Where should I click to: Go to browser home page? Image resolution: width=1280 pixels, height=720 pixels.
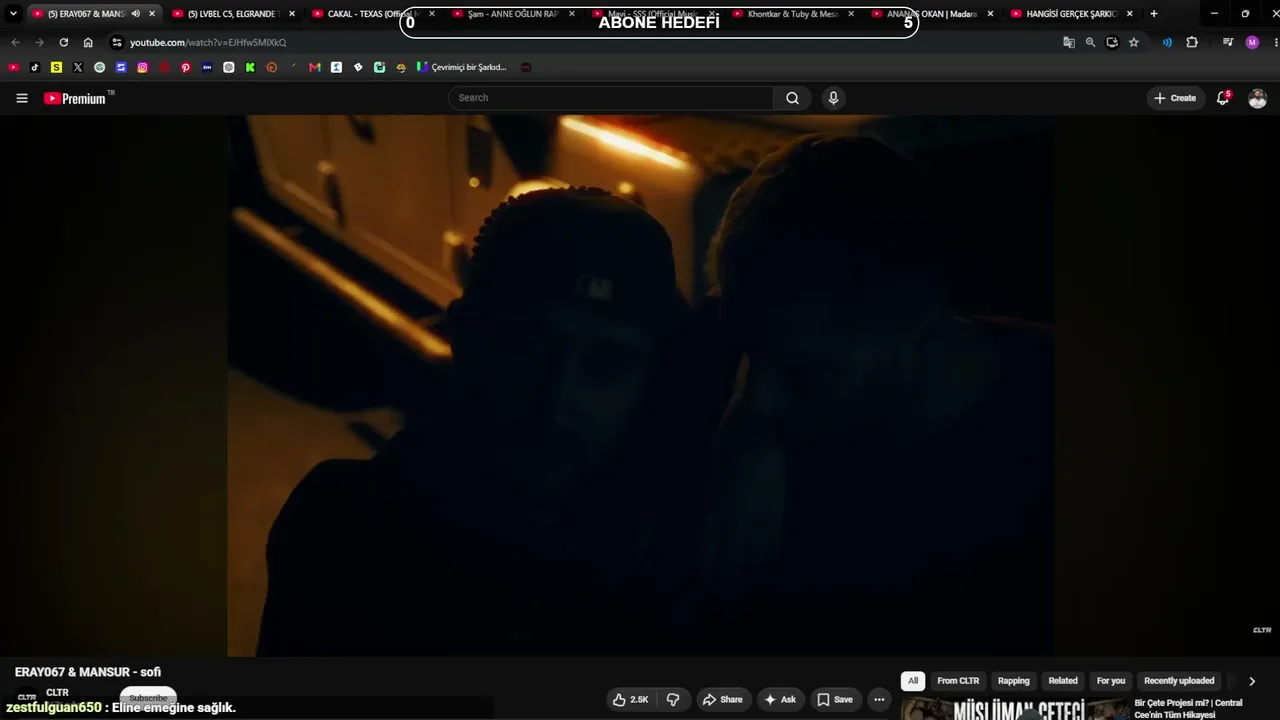88,42
